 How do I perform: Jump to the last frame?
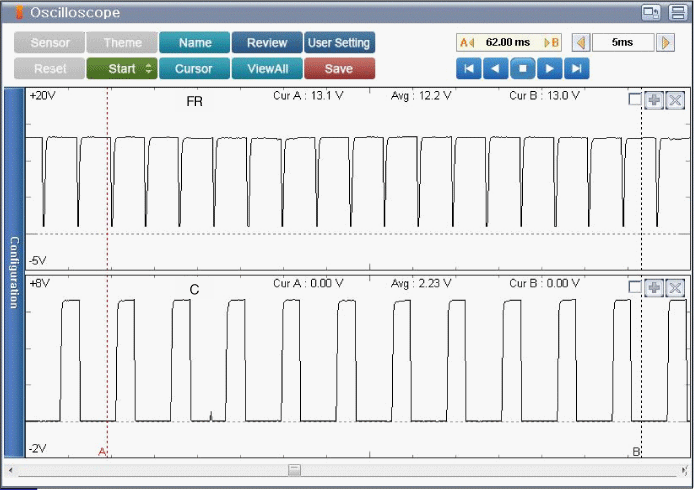(x=577, y=69)
